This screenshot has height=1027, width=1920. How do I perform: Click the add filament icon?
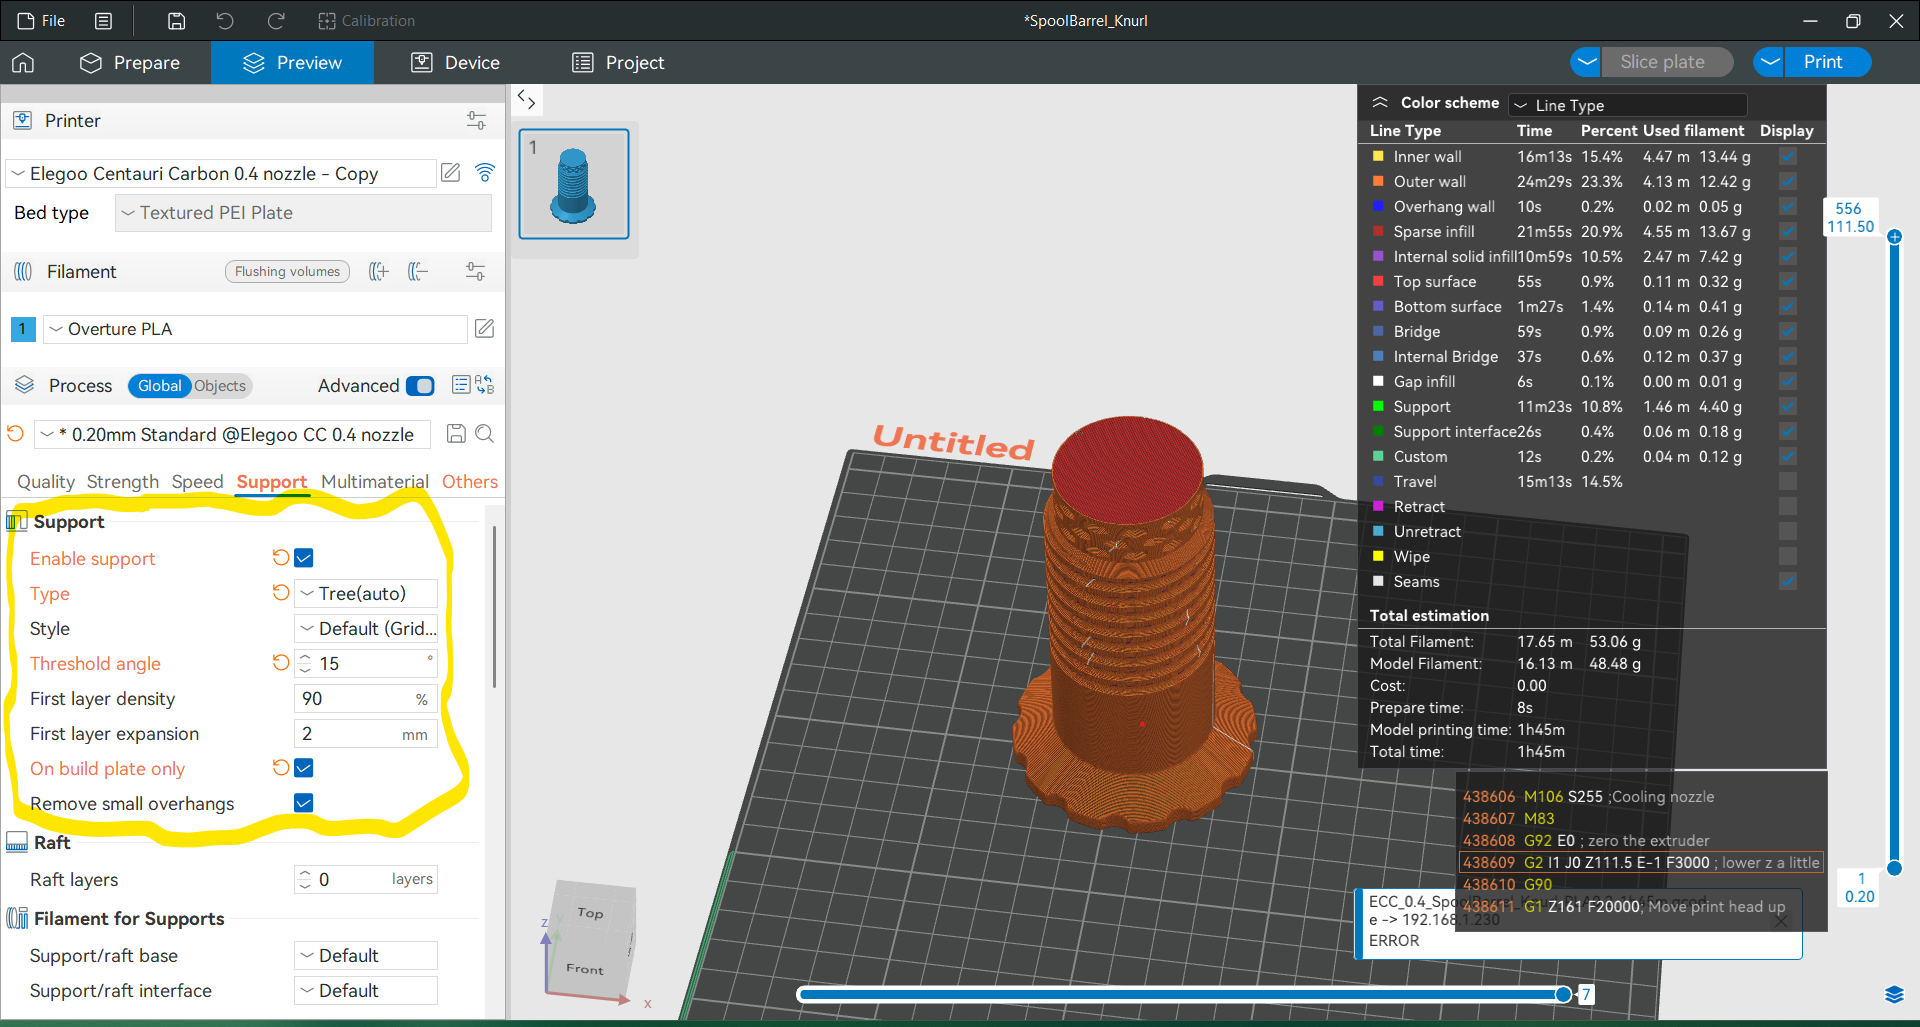(x=378, y=271)
